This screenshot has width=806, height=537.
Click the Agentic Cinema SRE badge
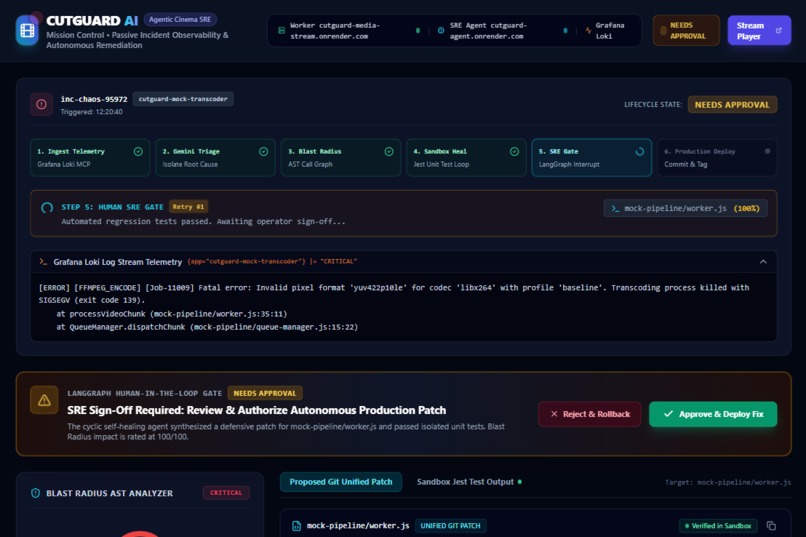(x=180, y=20)
